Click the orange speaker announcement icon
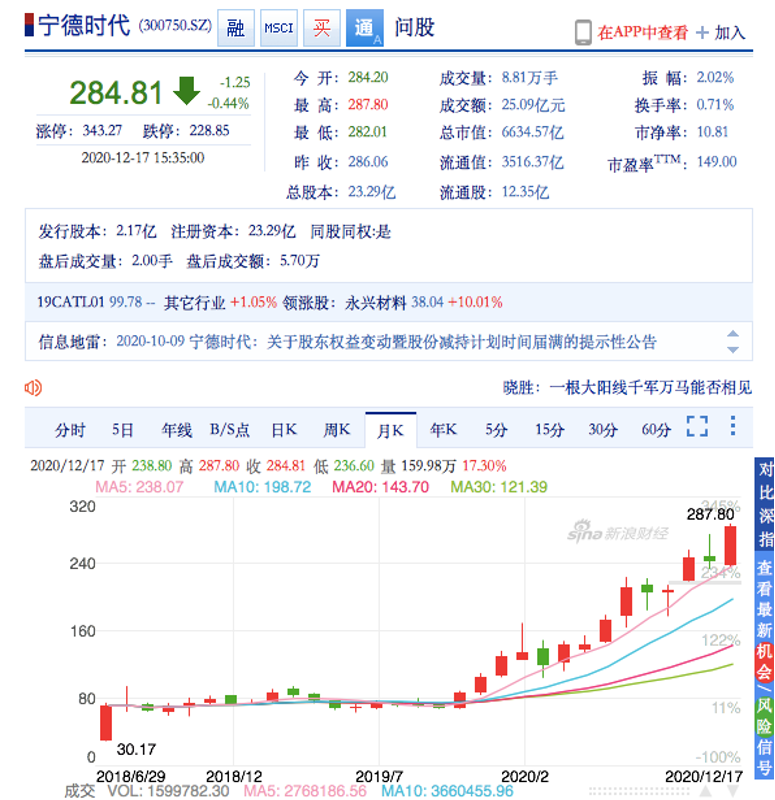775x800 pixels. pyautogui.click(x=33, y=388)
